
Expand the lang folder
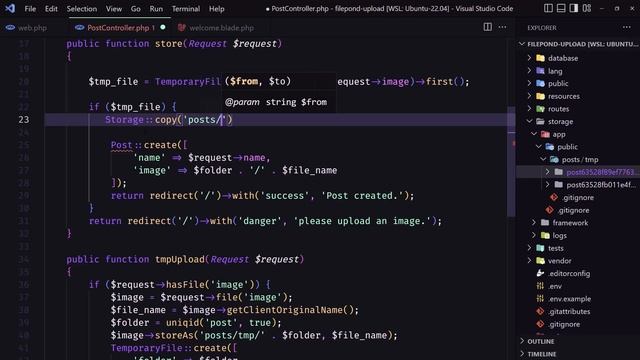pyautogui.click(x=529, y=71)
